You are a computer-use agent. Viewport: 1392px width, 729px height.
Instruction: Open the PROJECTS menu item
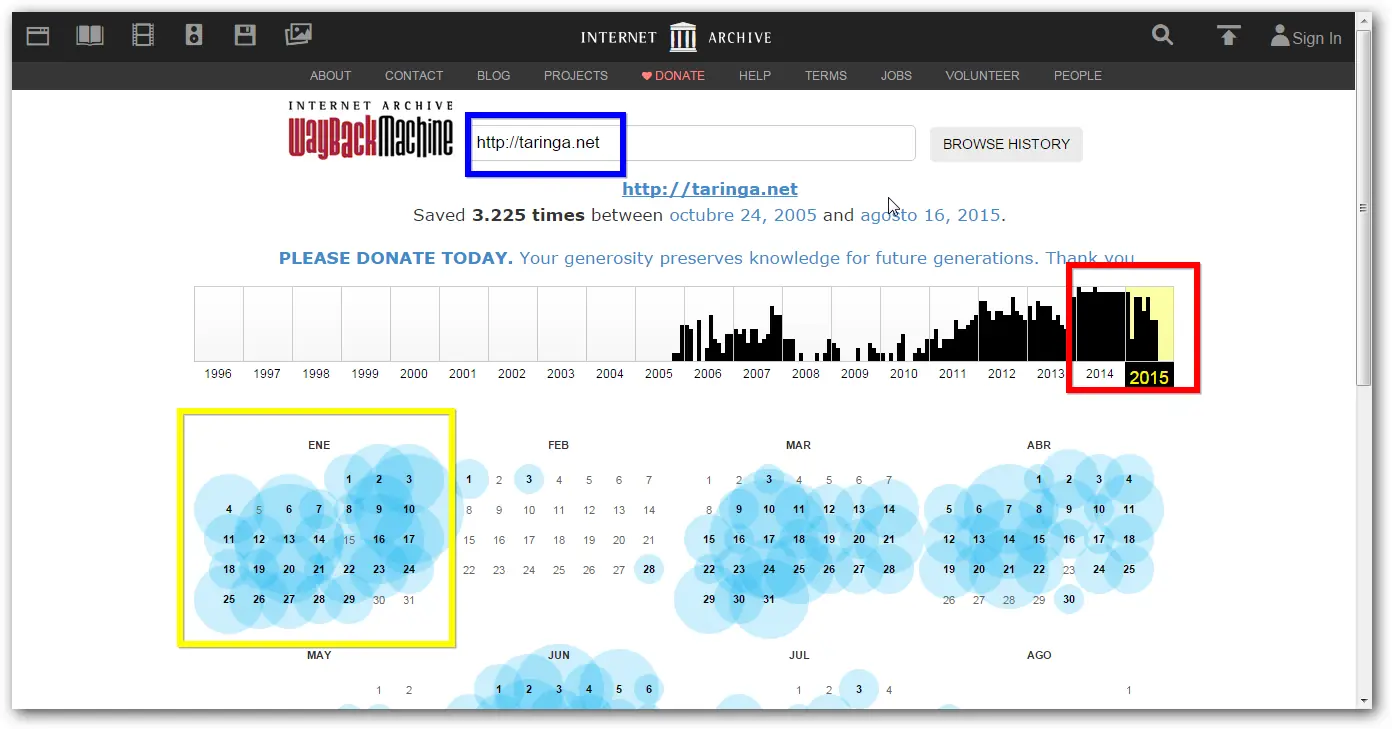tap(576, 76)
